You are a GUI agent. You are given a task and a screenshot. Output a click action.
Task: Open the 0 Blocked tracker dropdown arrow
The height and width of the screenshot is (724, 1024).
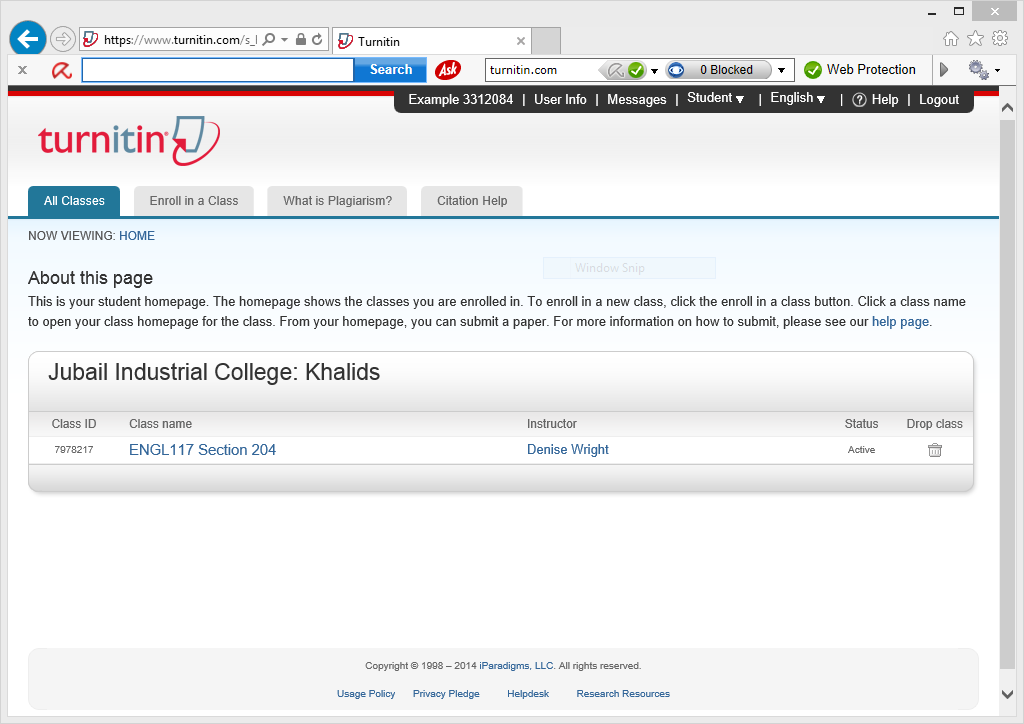781,70
